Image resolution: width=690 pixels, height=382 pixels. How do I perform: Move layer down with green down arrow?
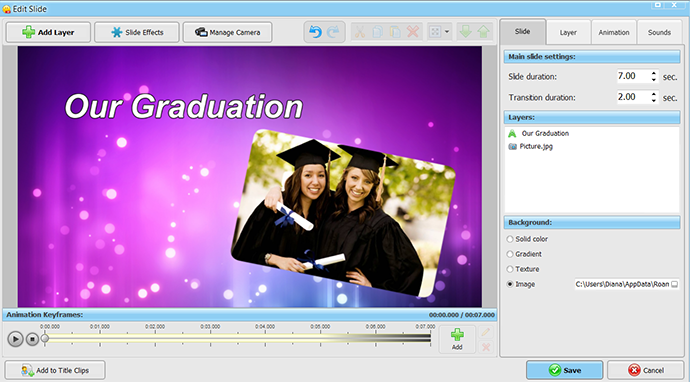[466, 32]
